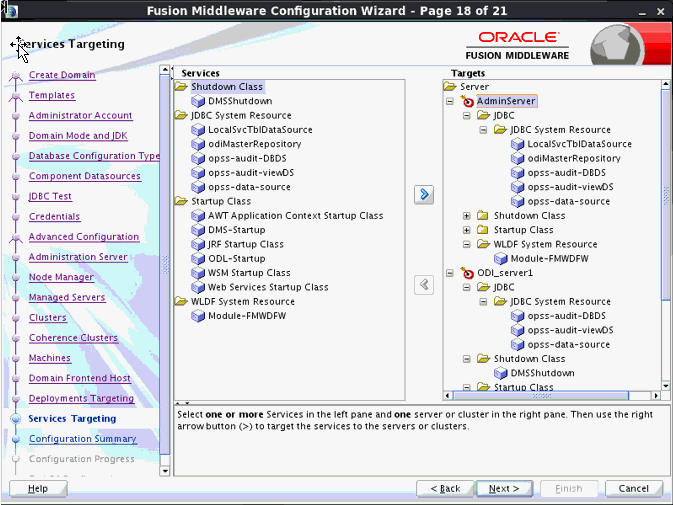Image resolution: width=673 pixels, height=505 pixels.
Task: Select the AdminServer label in Targets
Action: (x=506, y=101)
